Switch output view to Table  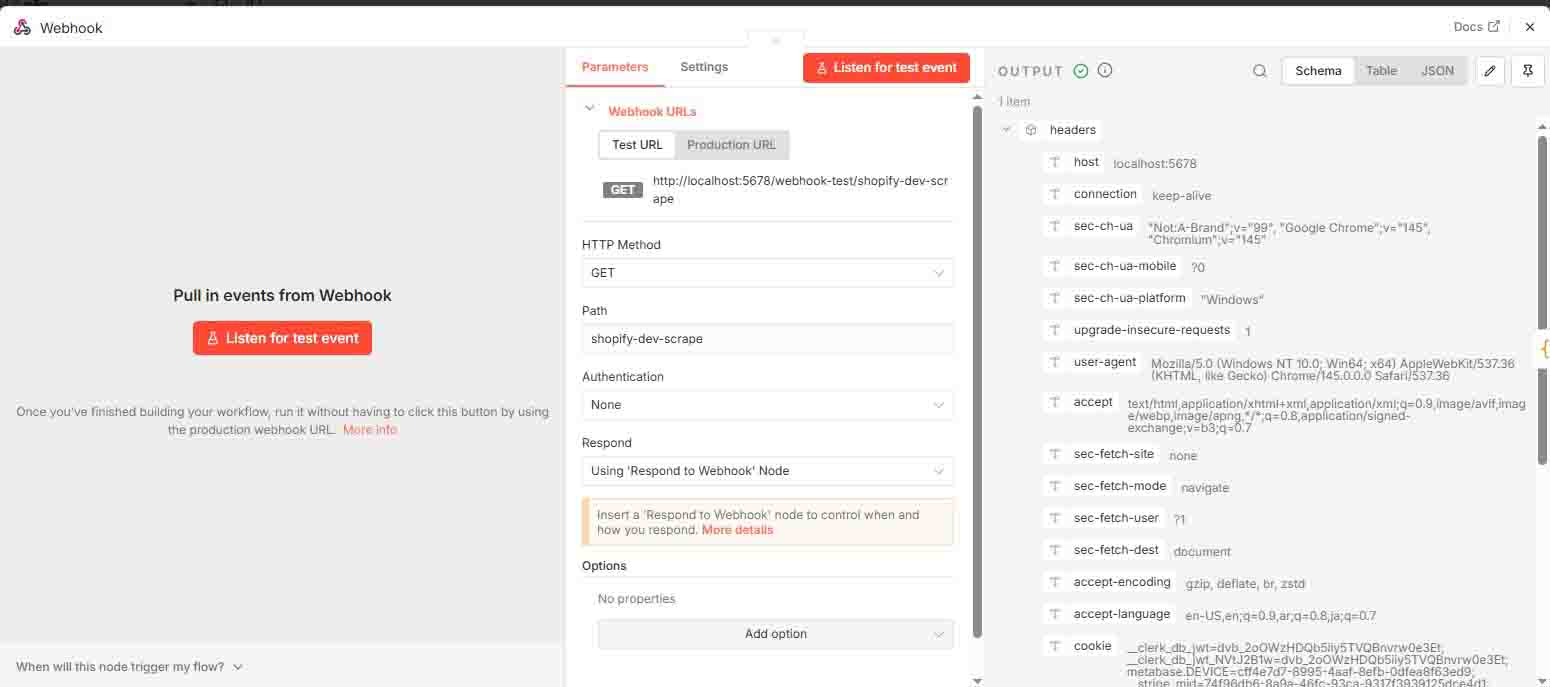[1381, 70]
